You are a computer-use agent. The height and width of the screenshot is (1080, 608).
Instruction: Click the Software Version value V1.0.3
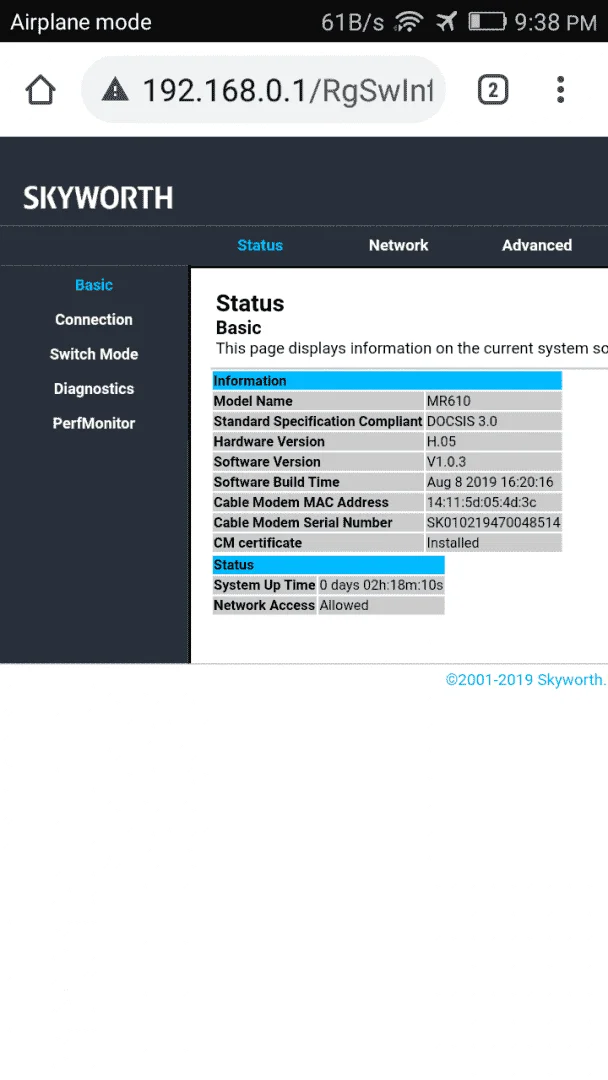click(x=493, y=461)
